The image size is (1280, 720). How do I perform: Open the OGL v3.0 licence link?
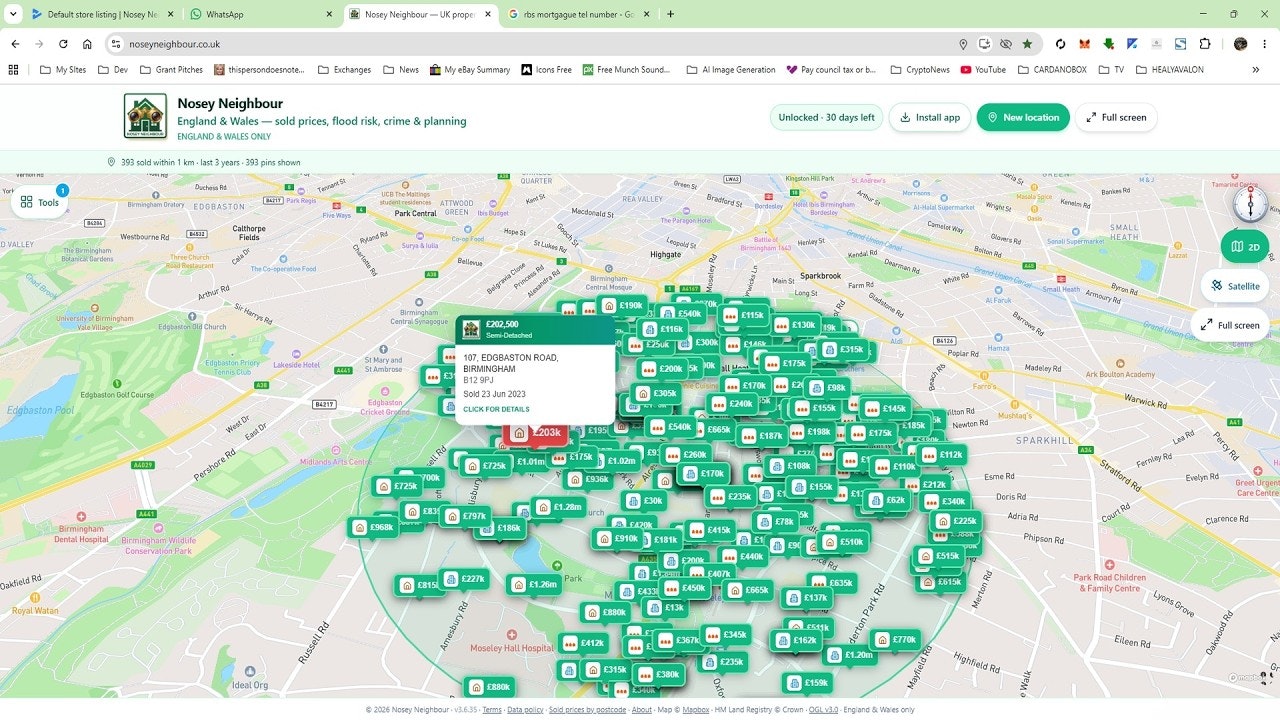pyautogui.click(x=824, y=710)
